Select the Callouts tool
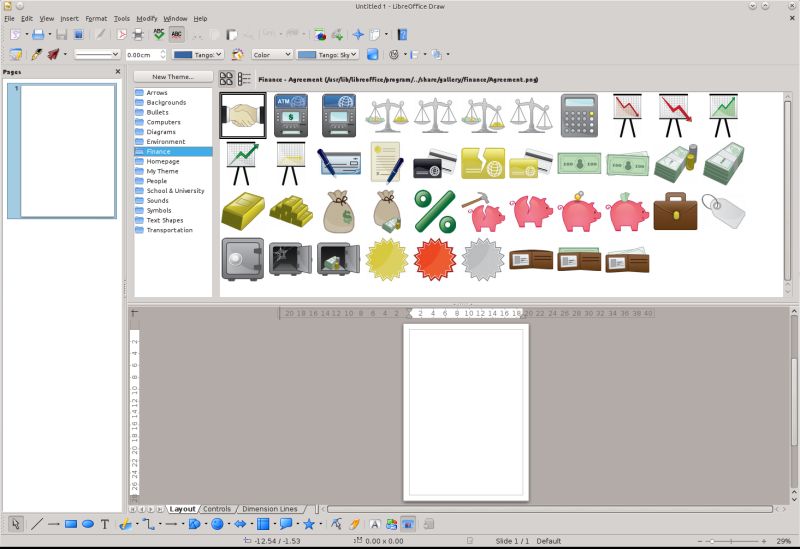 pyautogui.click(x=286, y=524)
